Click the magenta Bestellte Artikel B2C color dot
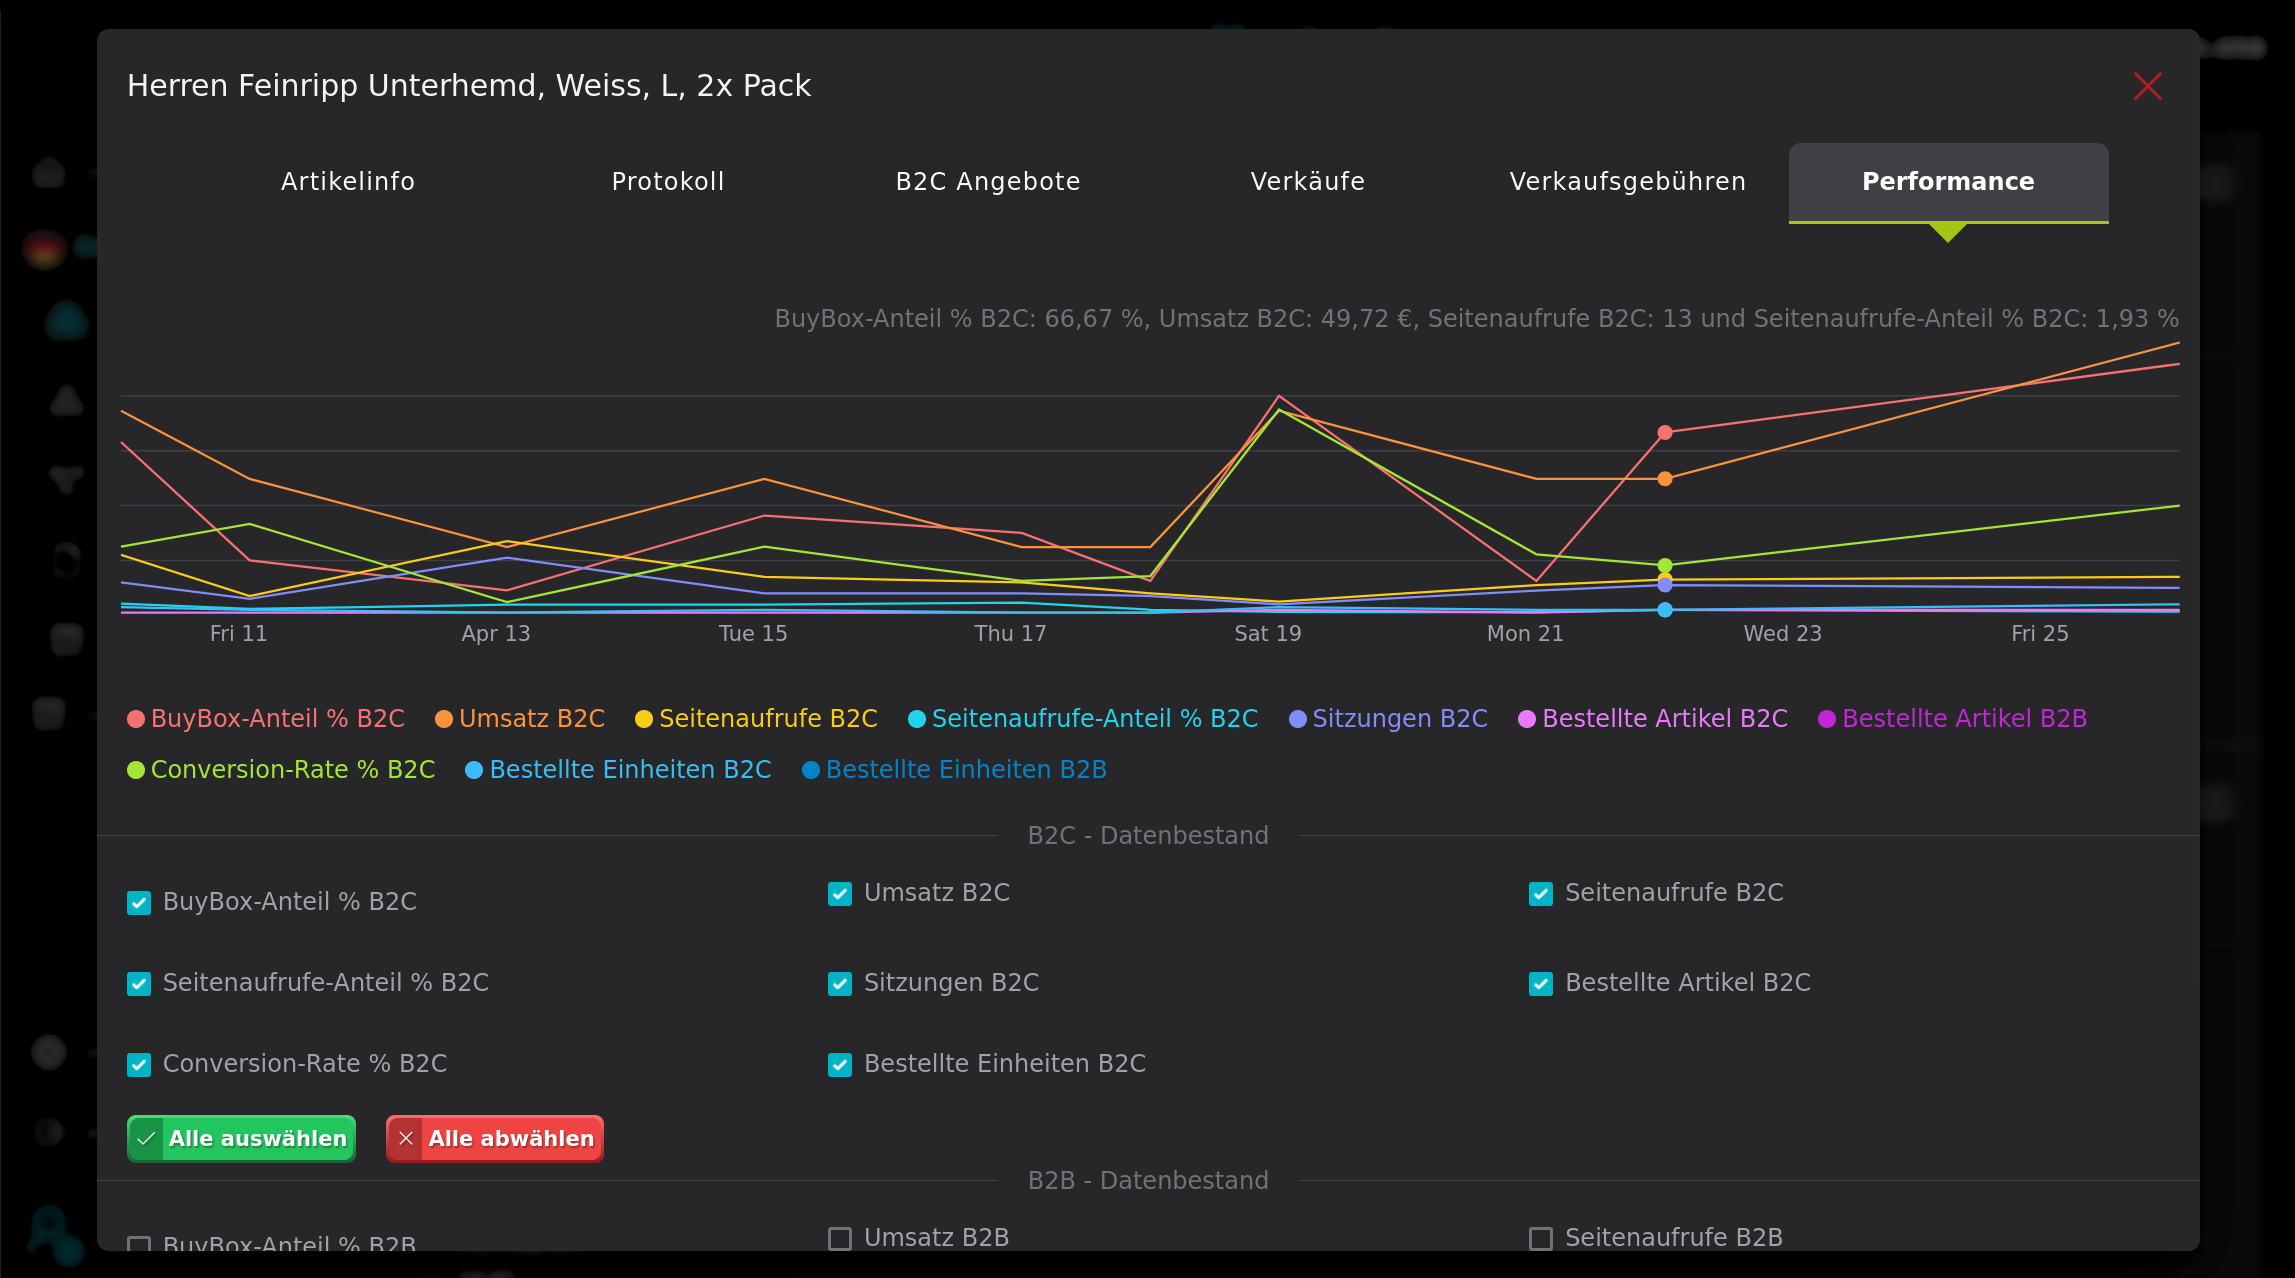Image resolution: width=2295 pixels, height=1278 pixels. pos(1528,718)
